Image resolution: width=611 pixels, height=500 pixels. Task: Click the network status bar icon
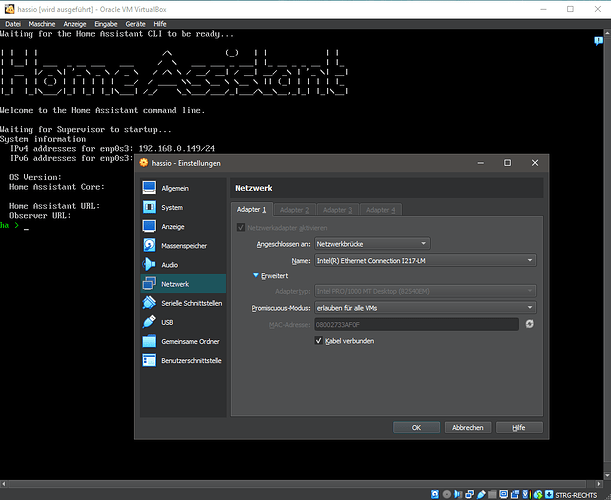[470, 495]
